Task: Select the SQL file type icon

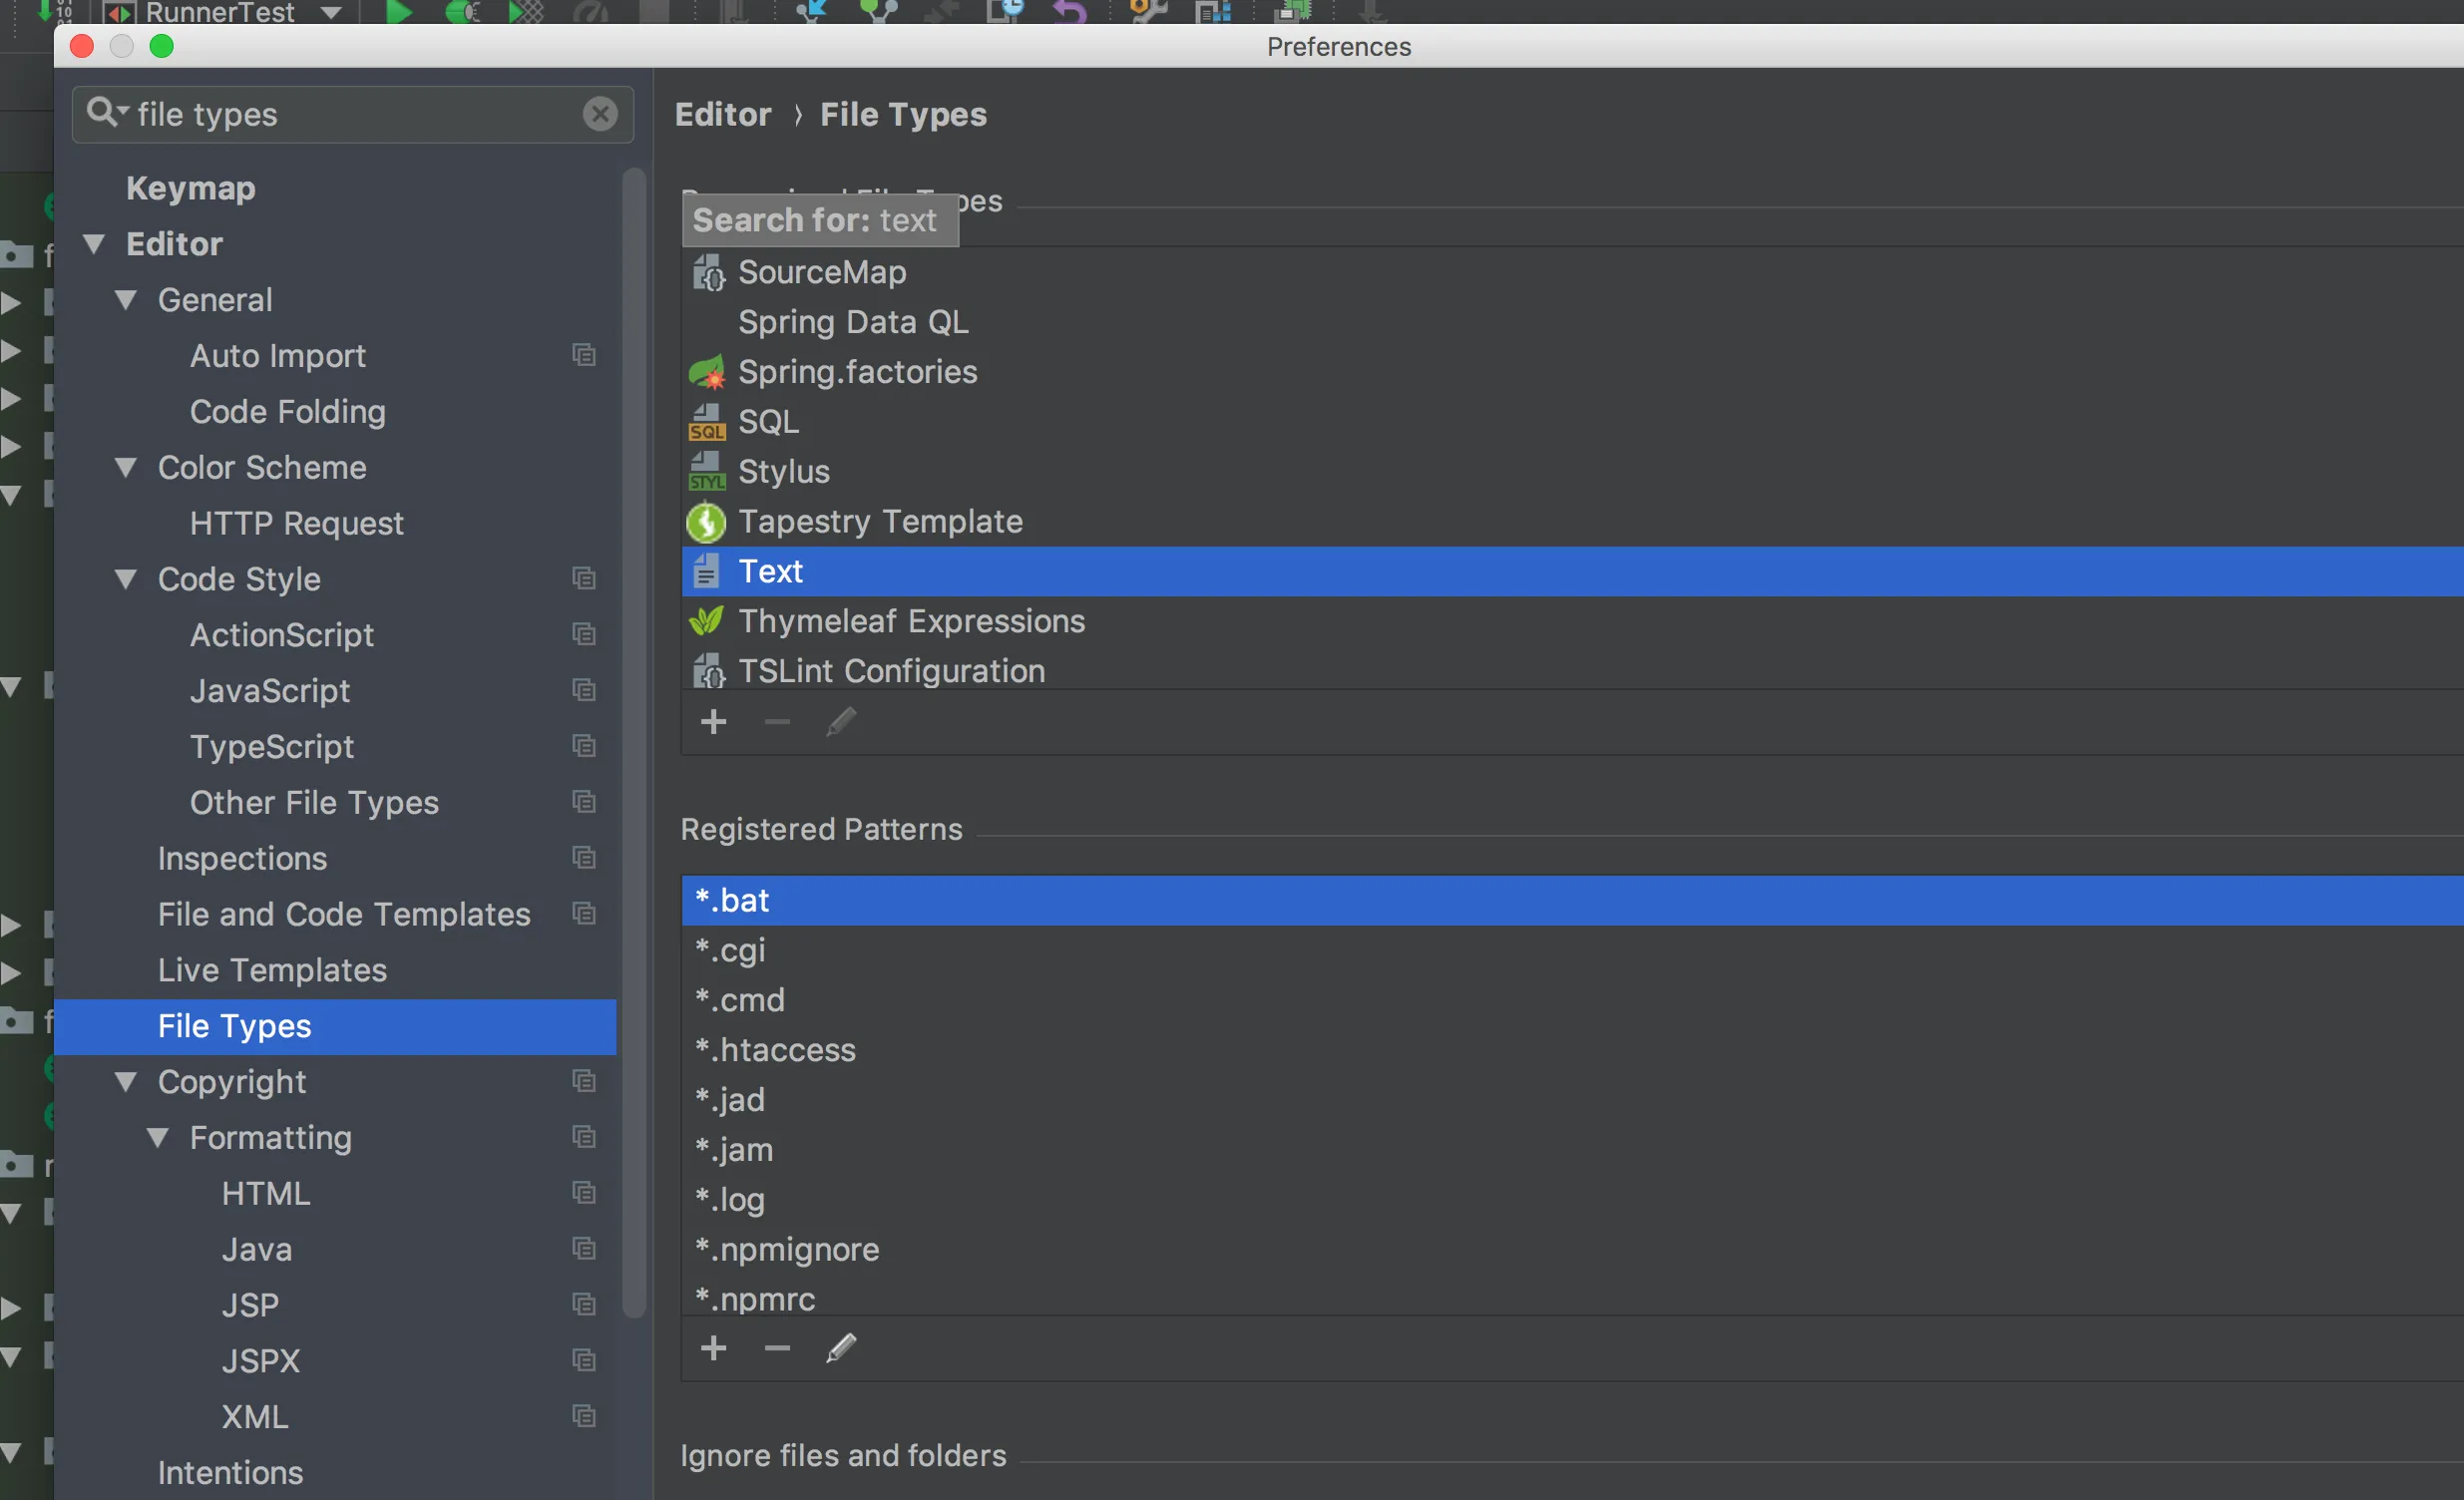Action: pos(706,422)
